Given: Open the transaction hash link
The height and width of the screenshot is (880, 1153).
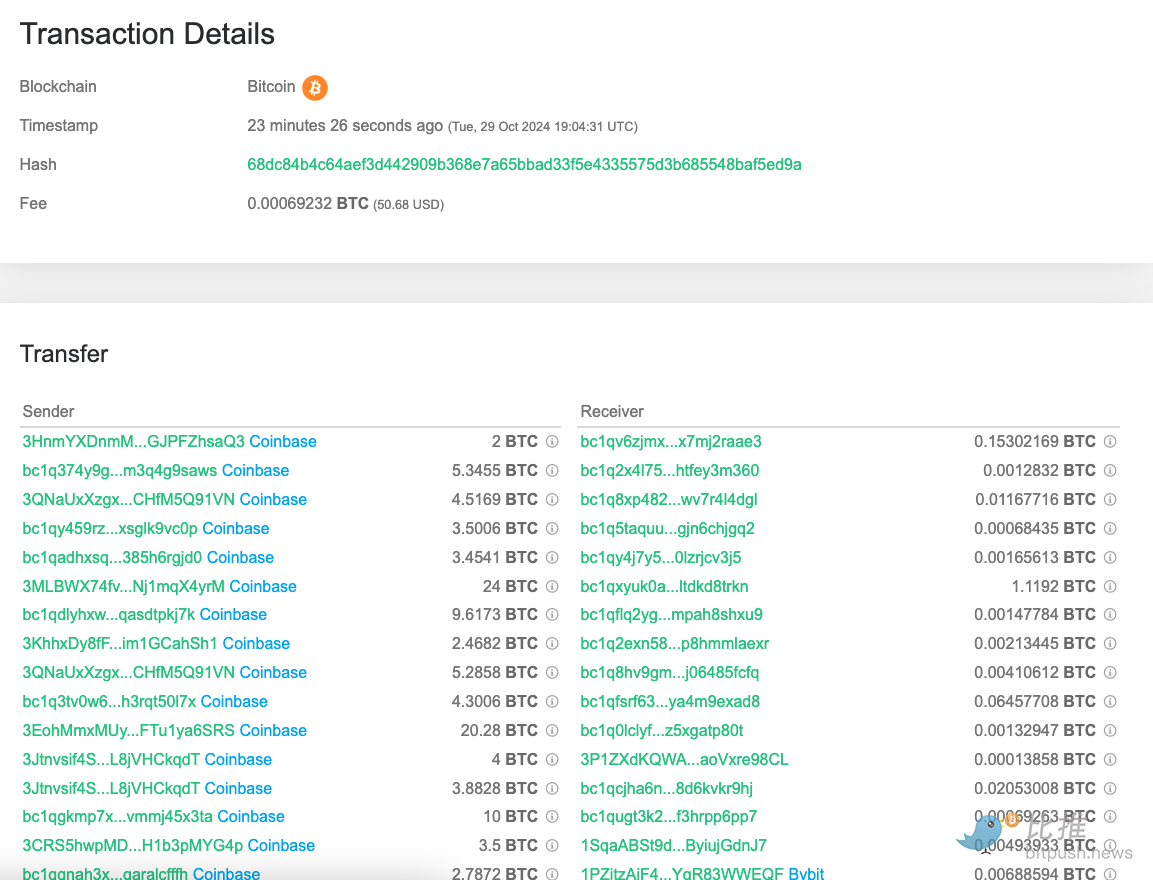Looking at the screenshot, I should click(524, 165).
